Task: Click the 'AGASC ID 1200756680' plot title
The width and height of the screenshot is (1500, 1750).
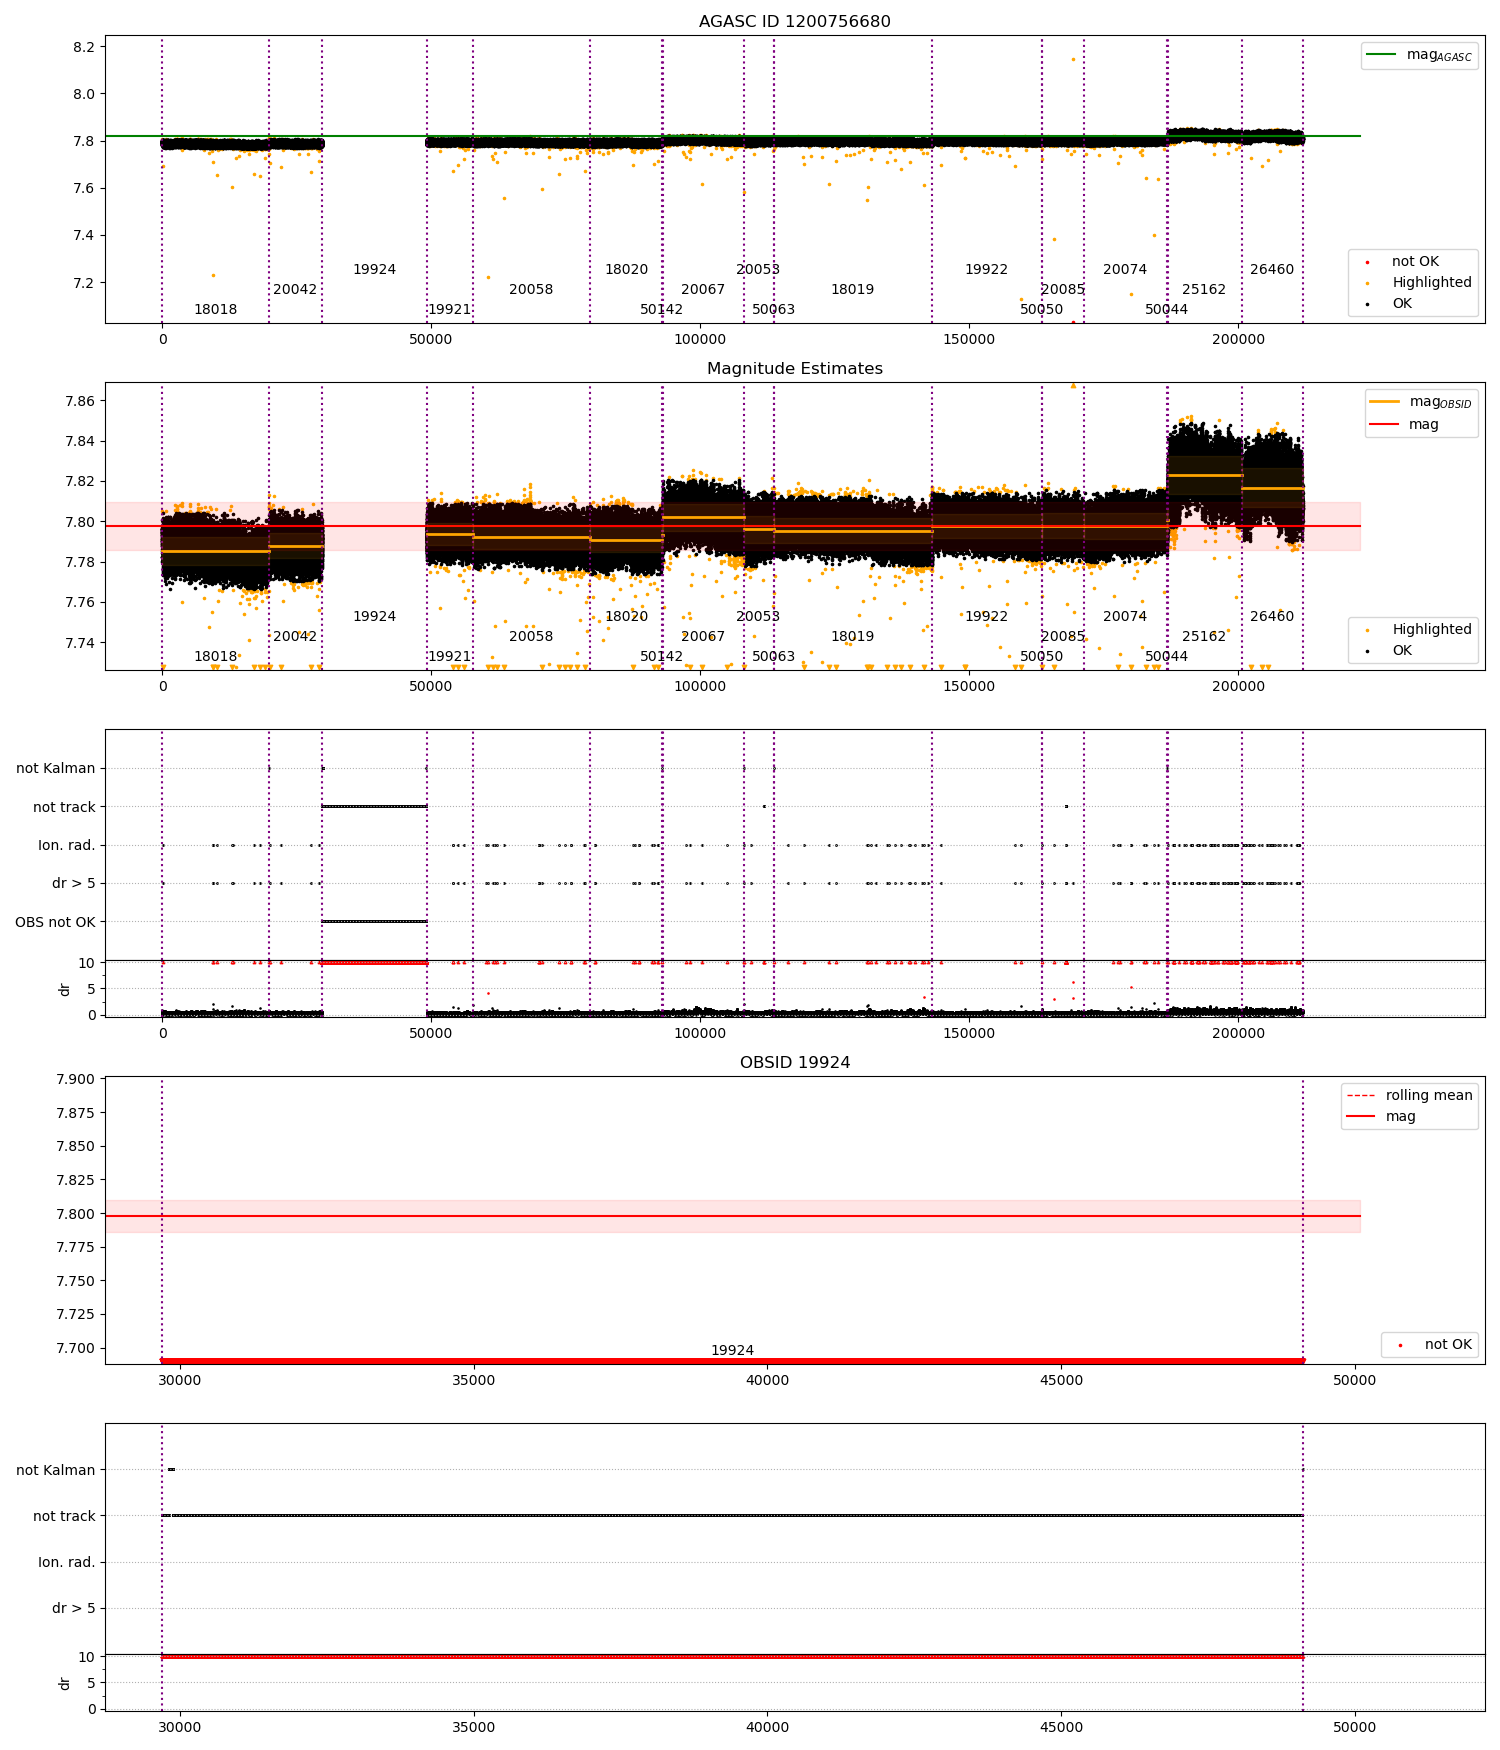Action: (x=794, y=22)
